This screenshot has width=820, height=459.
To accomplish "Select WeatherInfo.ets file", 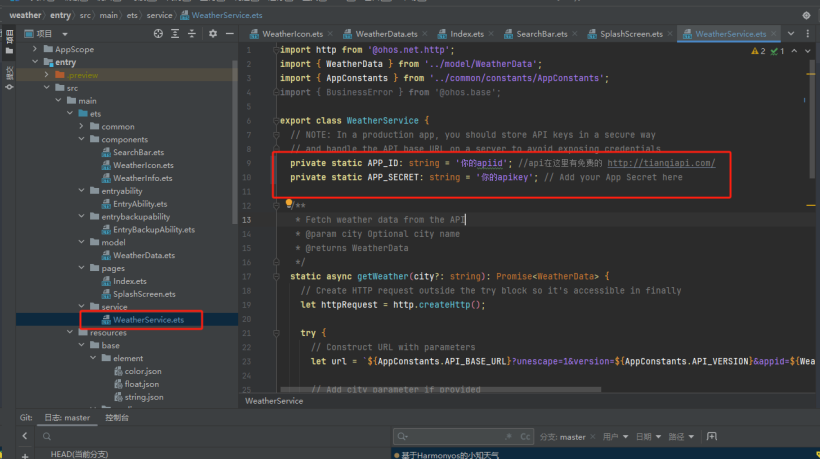I will tap(142, 178).
